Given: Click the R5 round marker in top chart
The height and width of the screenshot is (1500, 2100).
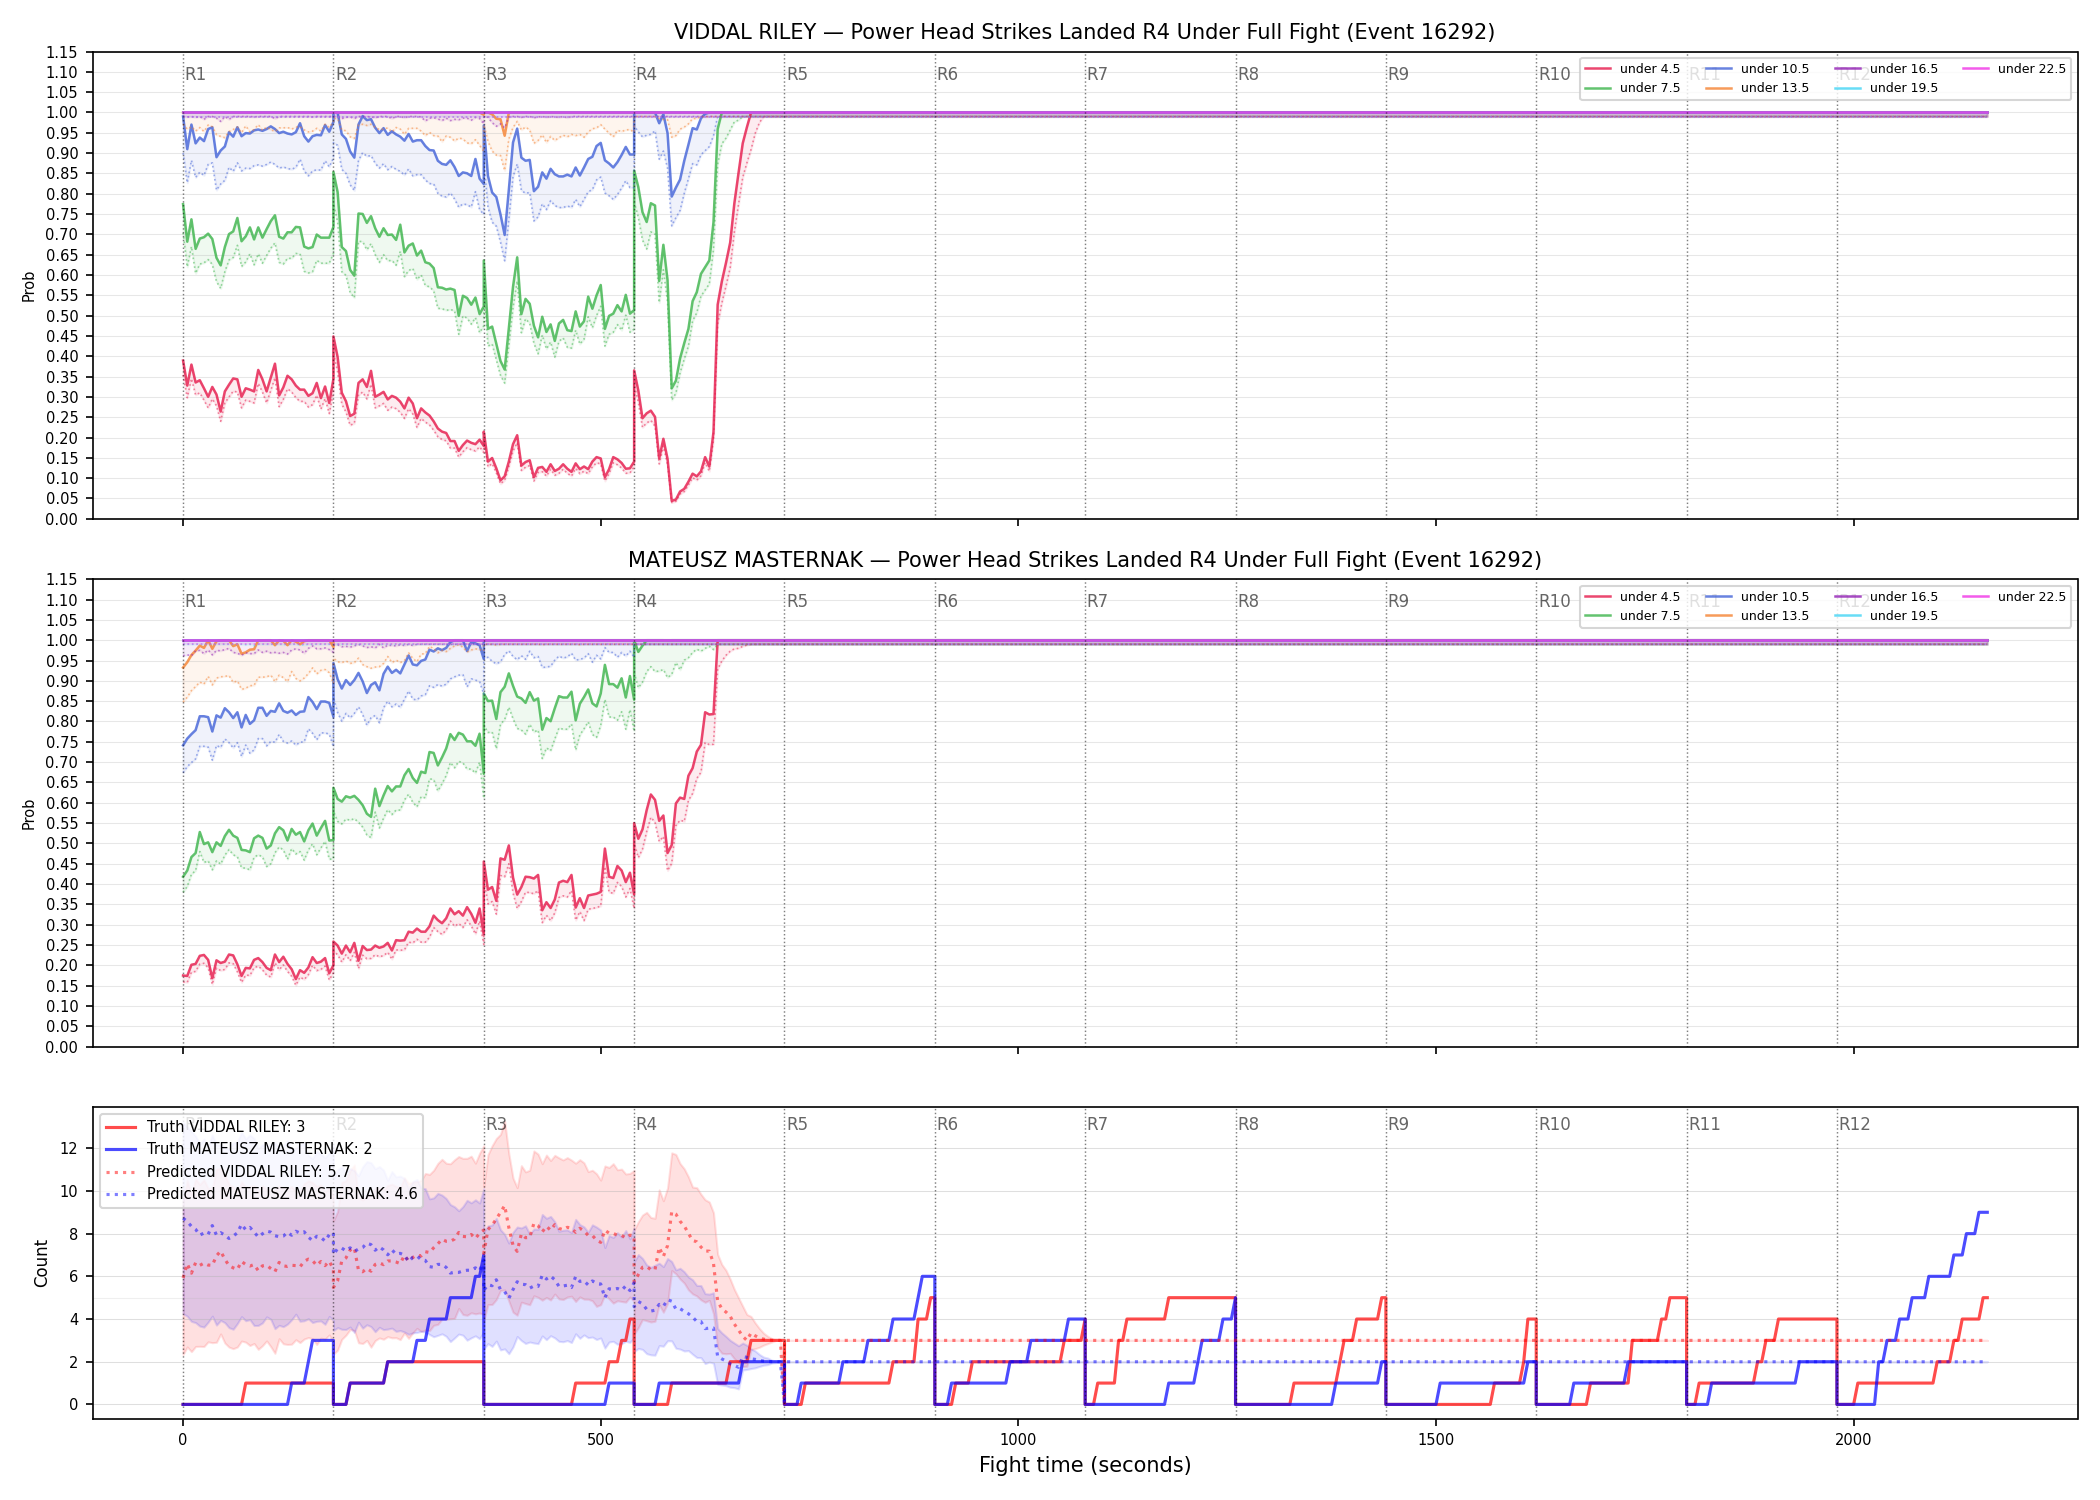Looking at the screenshot, I should [797, 74].
